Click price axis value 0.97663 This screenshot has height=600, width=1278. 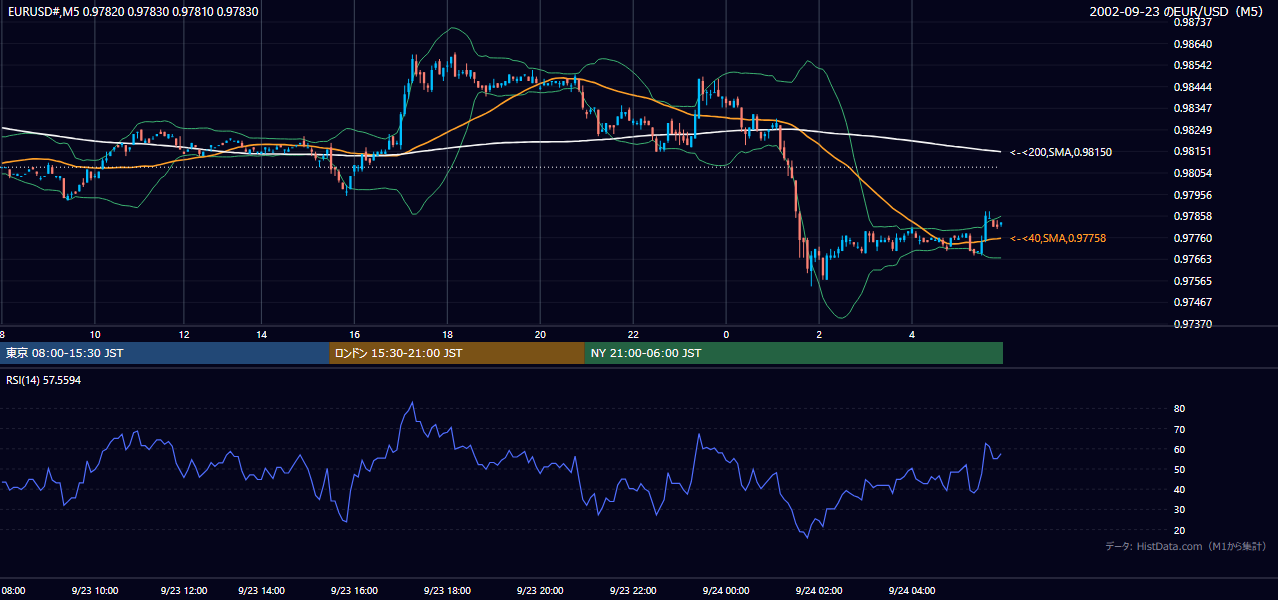pyautogui.click(x=1192, y=259)
